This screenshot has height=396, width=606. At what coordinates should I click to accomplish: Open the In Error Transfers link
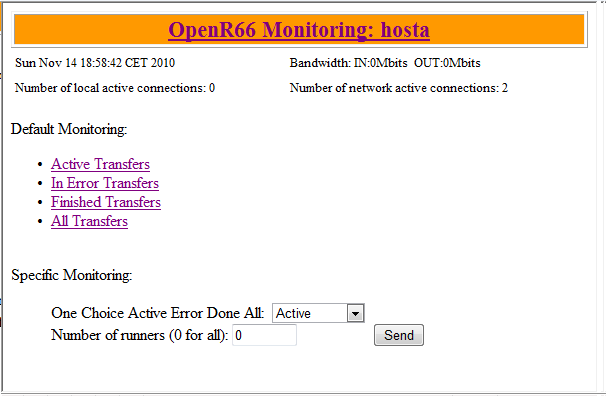[105, 183]
